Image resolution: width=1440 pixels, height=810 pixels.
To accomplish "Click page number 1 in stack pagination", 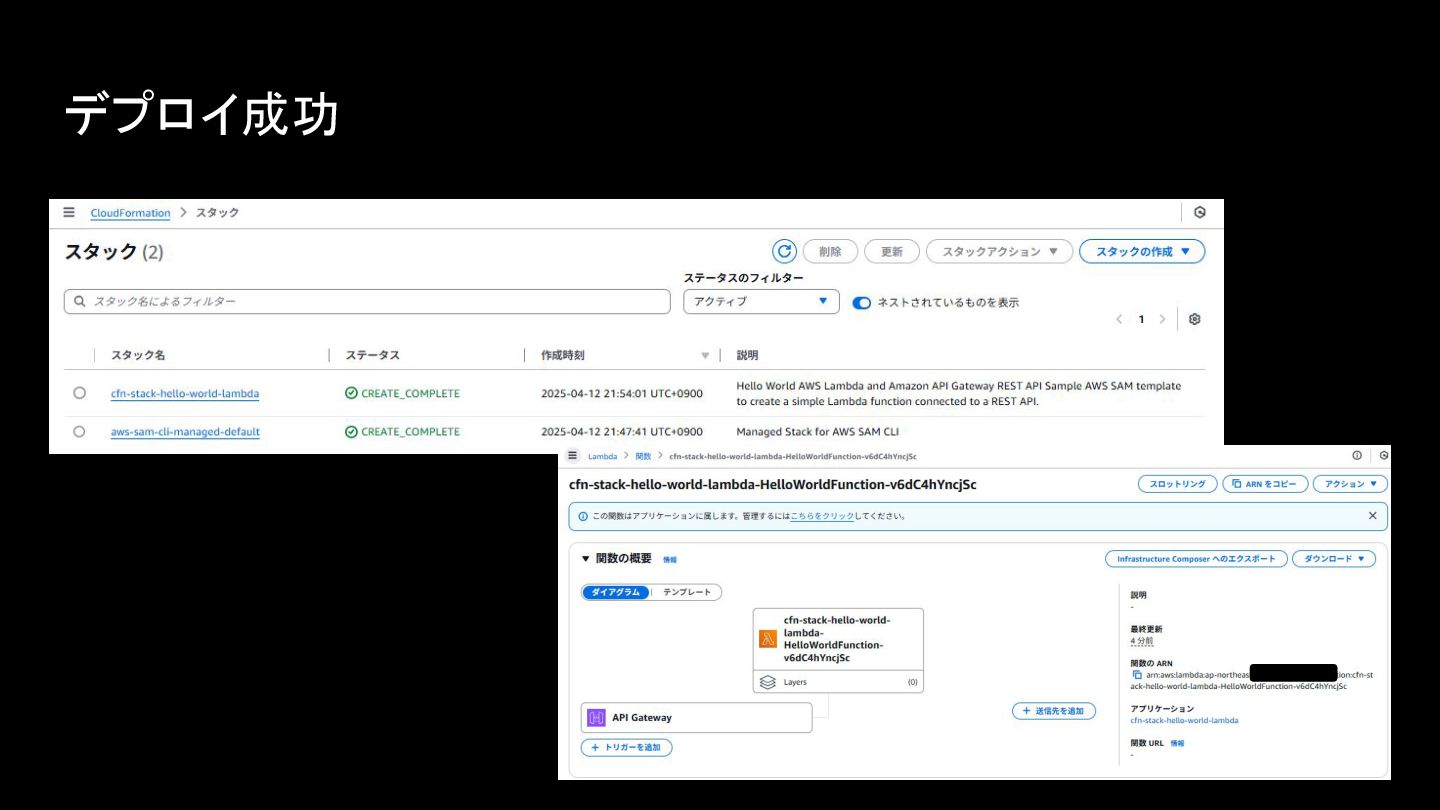I will [1141, 319].
